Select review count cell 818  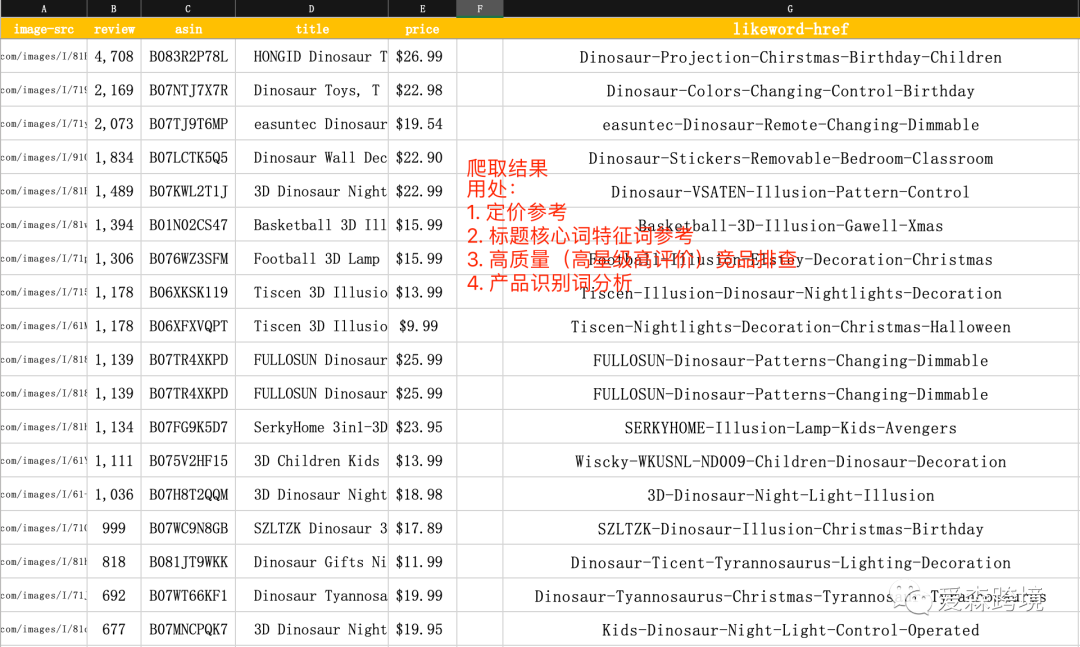coord(114,563)
